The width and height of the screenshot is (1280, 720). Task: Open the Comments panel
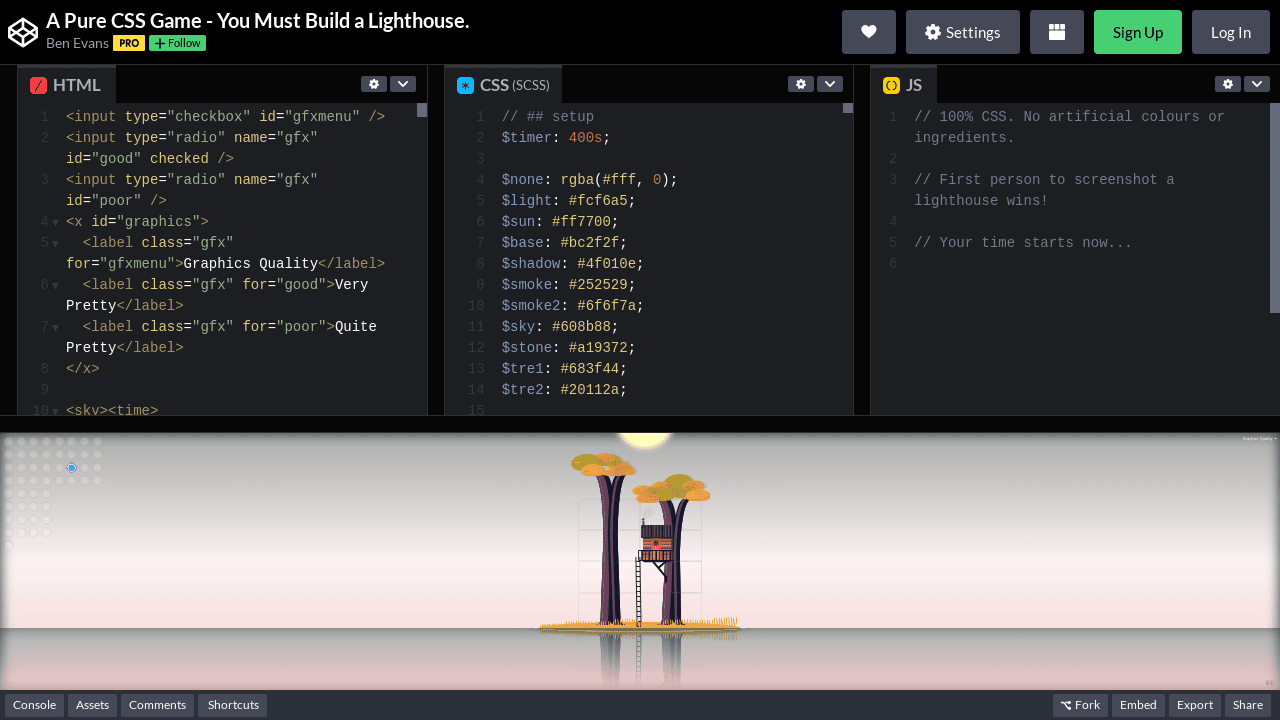[157, 705]
